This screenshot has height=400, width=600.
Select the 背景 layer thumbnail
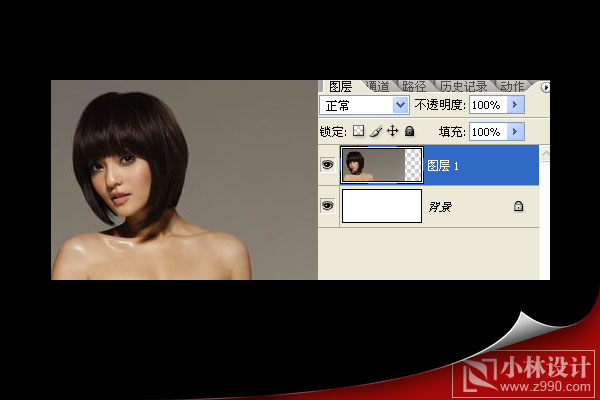coord(382,206)
